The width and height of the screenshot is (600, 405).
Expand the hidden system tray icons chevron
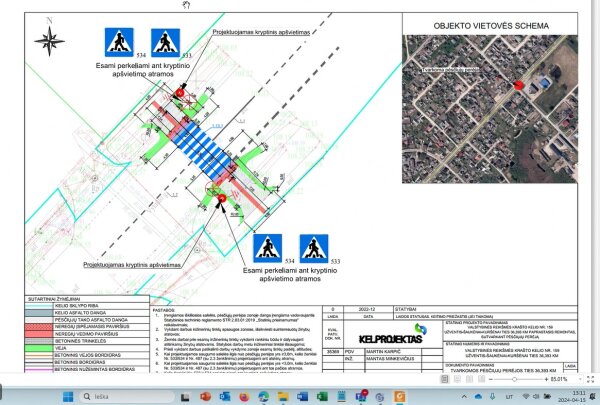[x=464, y=397]
